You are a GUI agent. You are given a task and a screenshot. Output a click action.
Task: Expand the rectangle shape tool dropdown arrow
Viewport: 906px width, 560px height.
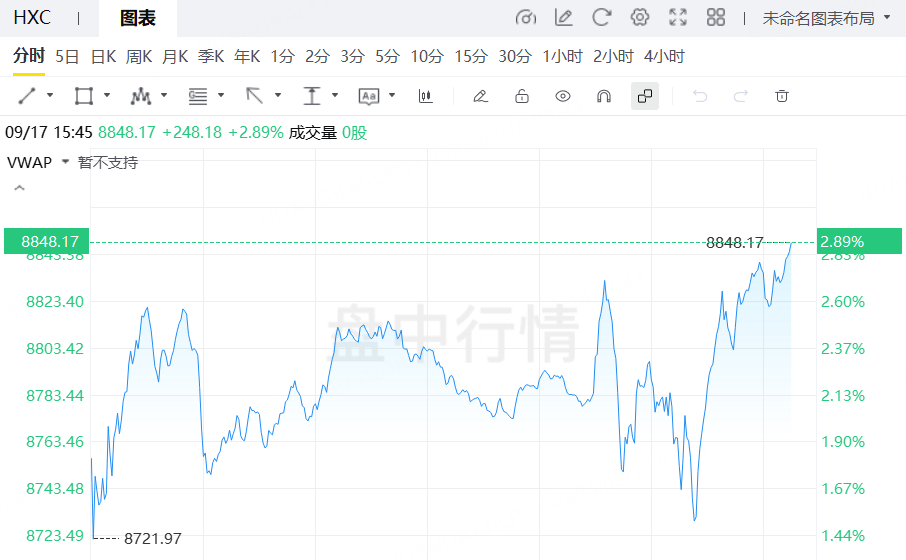click(108, 96)
